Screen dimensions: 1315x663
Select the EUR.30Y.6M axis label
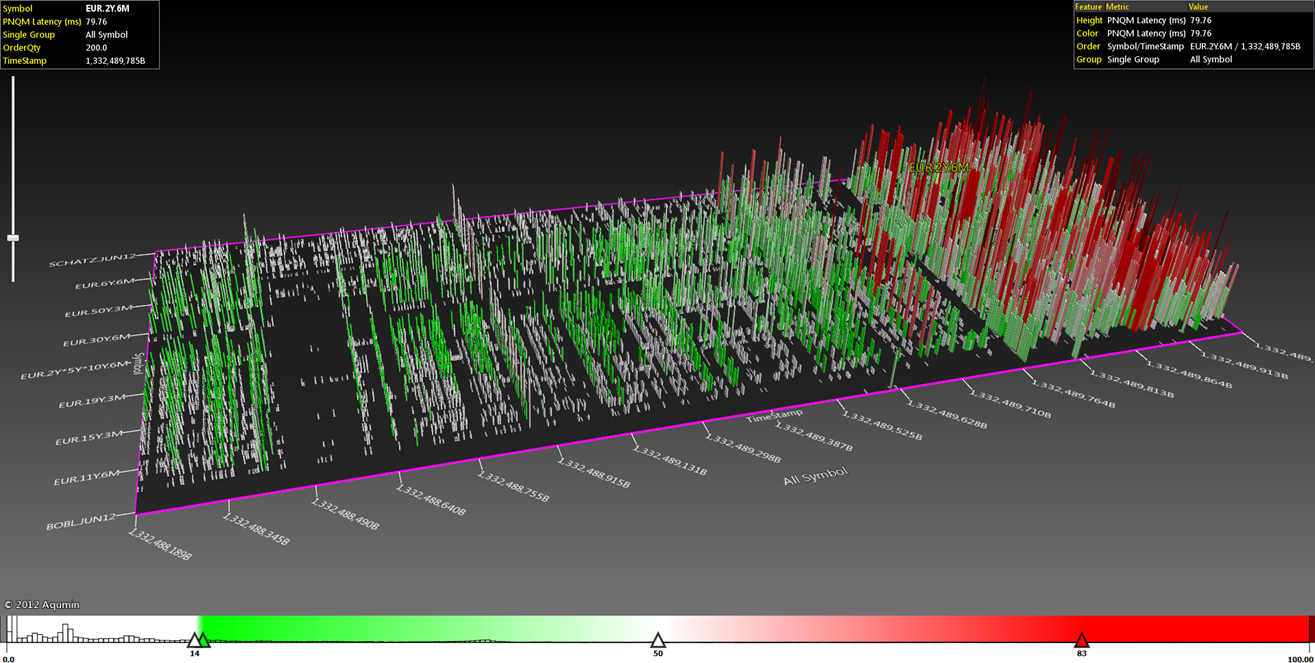pos(96,341)
